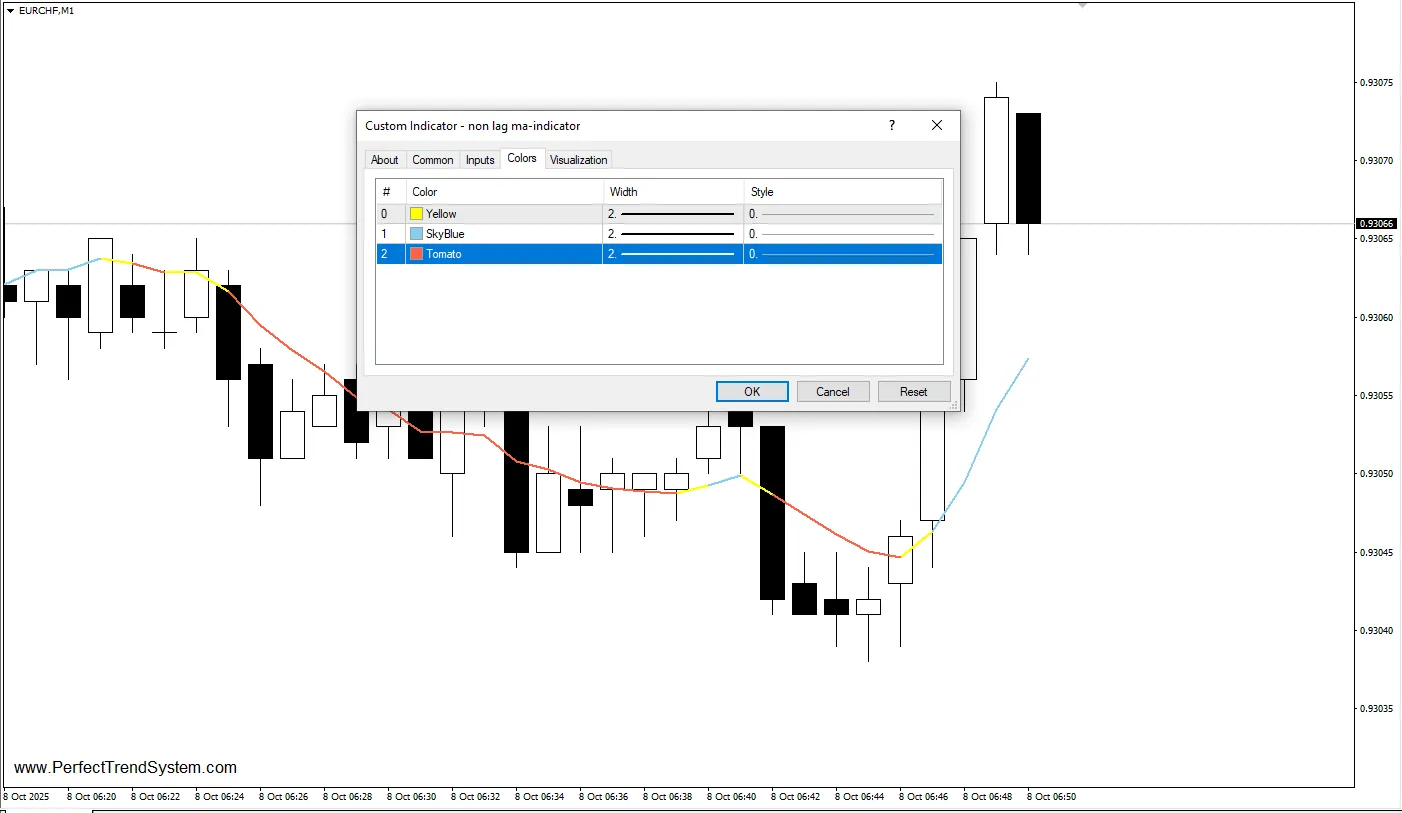
Task: Click the 0.93035 price axis label
Action: click(x=1377, y=708)
